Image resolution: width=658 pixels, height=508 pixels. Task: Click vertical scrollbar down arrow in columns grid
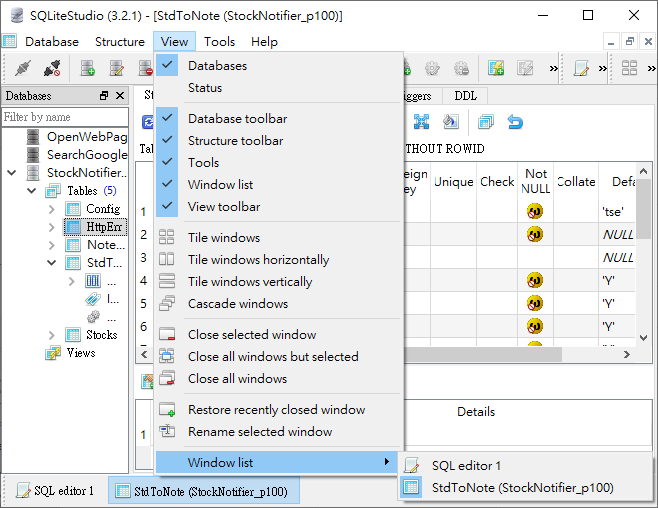[643, 338]
